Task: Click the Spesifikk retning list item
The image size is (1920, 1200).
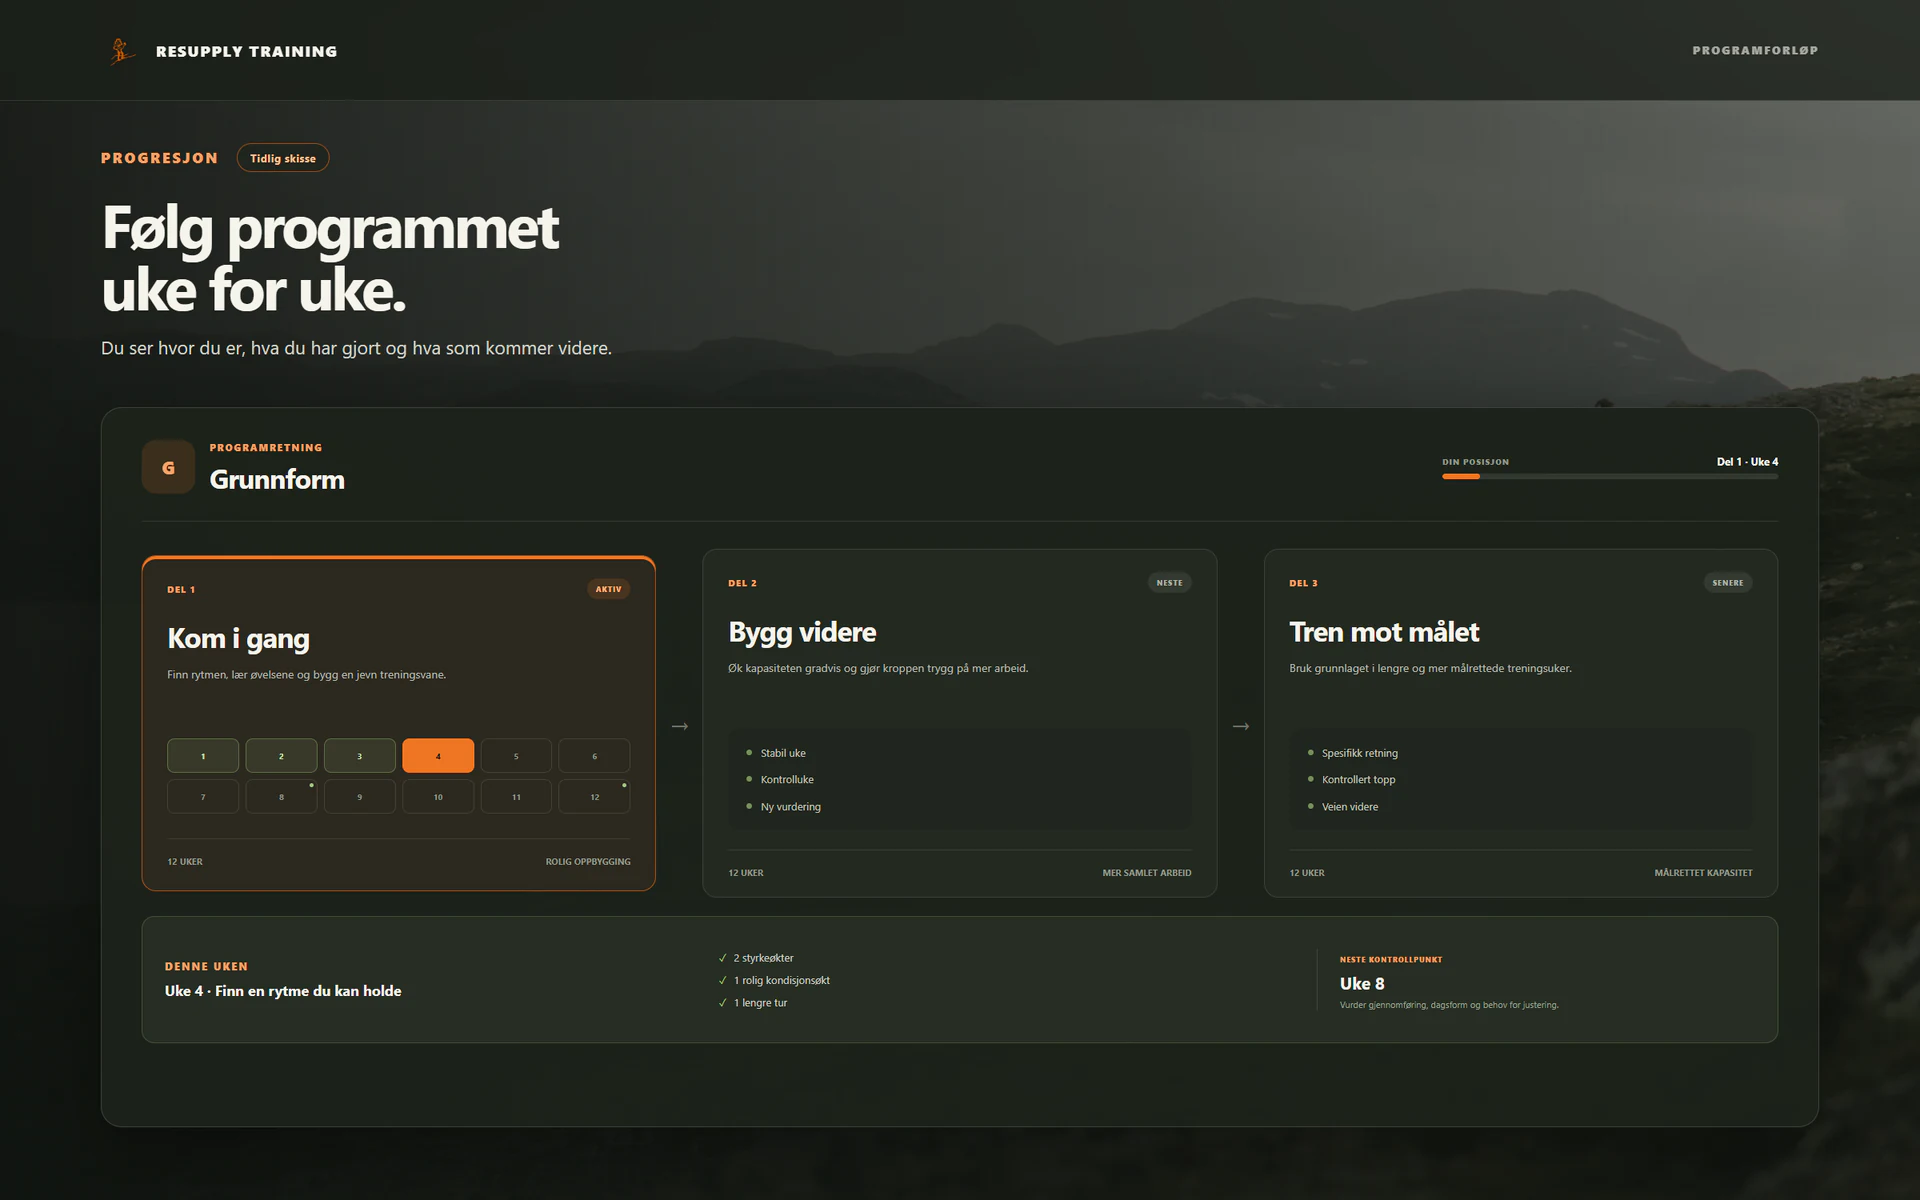Action: (x=1360, y=753)
